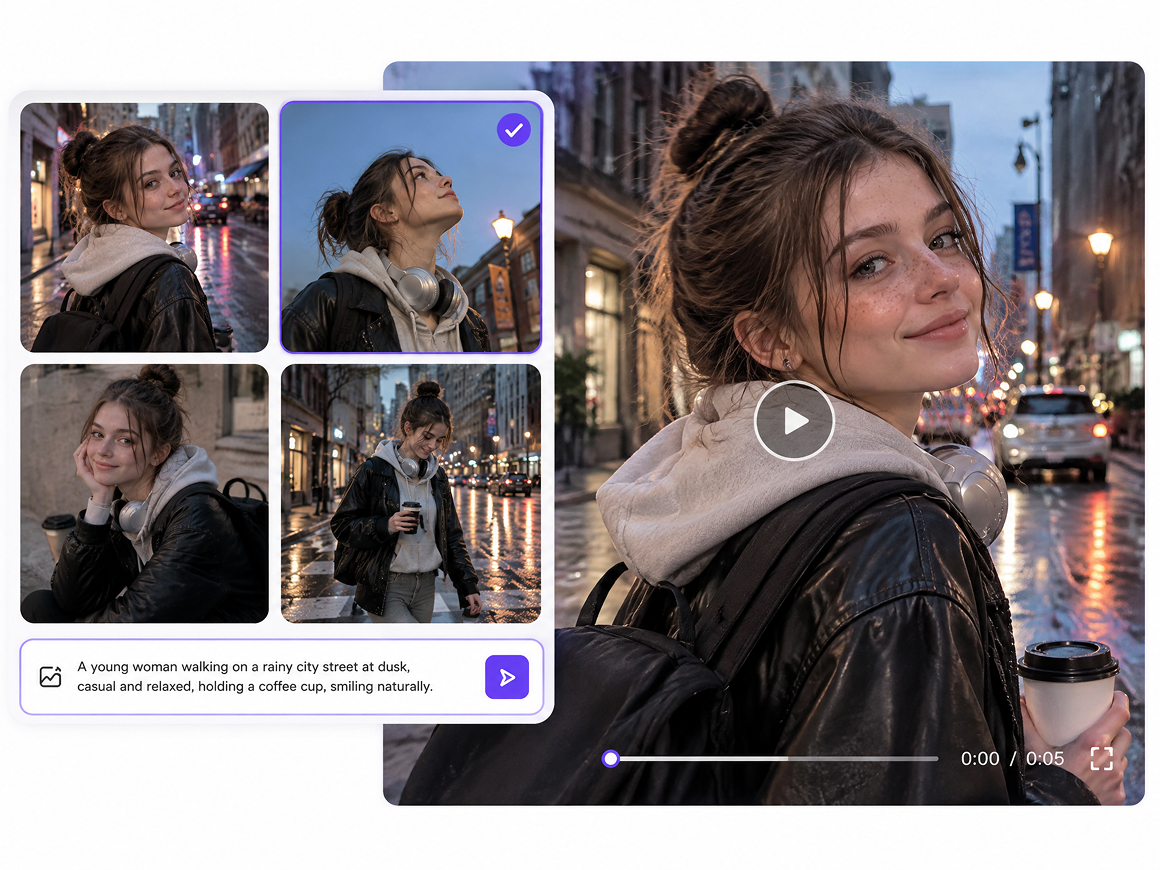Click the video progress slider handle
Viewport: 1160px width, 870px height.
click(610, 758)
